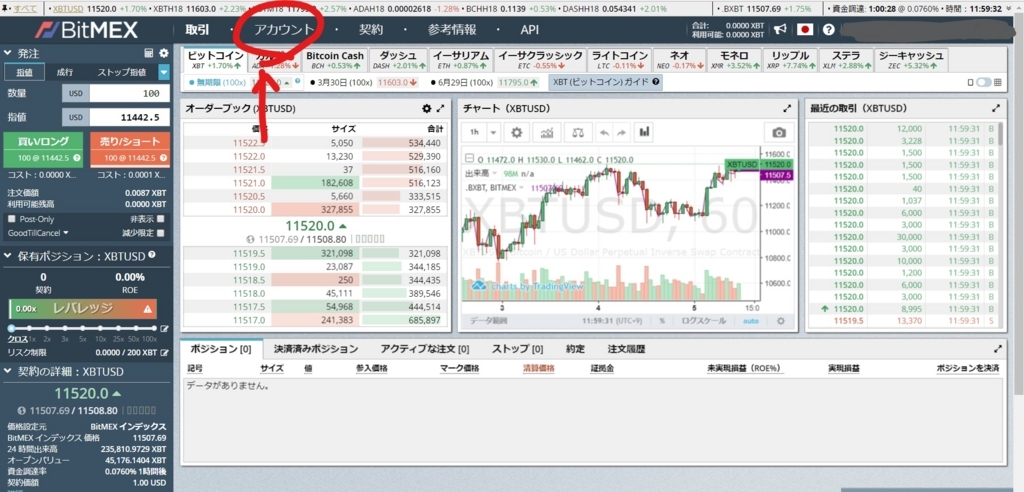Click the 売り/ショート button
The height and width of the screenshot is (492, 1024).
[x=130, y=150]
